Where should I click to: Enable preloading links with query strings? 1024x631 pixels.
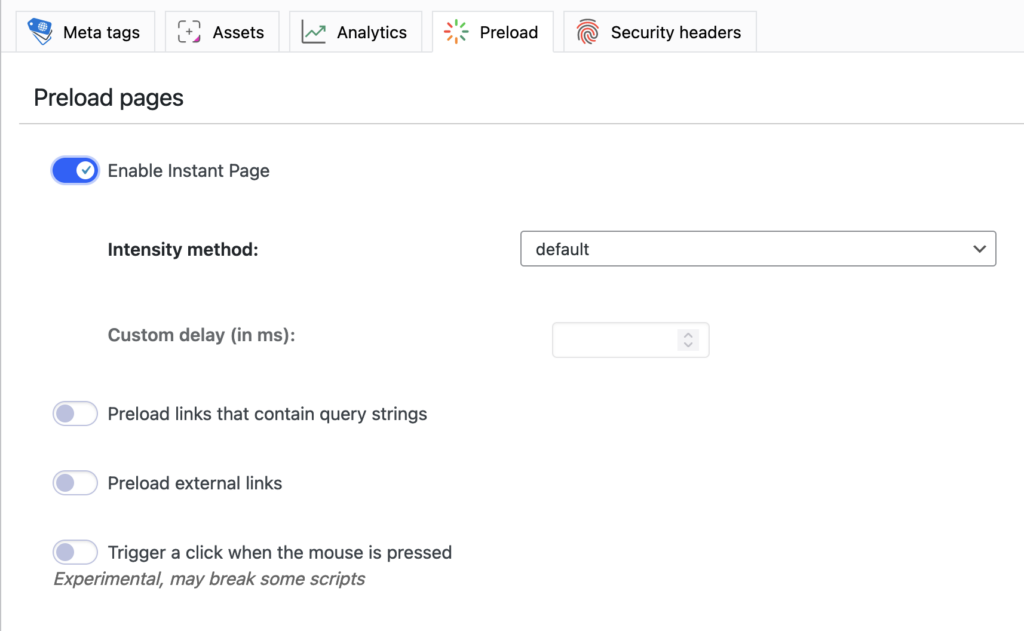click(x=75, y=413)
